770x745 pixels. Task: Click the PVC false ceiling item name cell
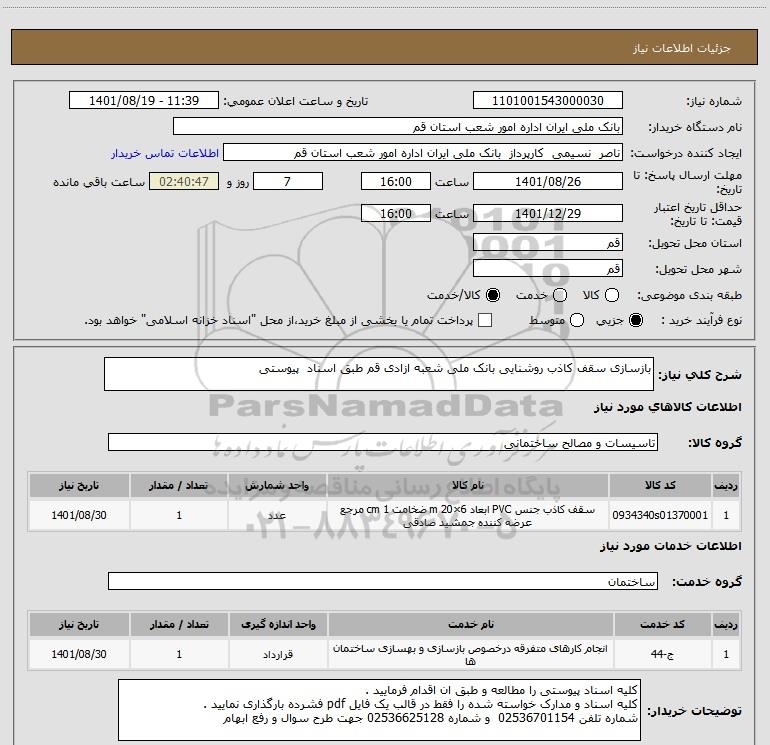pyautogui.click(x=468, y=515)
